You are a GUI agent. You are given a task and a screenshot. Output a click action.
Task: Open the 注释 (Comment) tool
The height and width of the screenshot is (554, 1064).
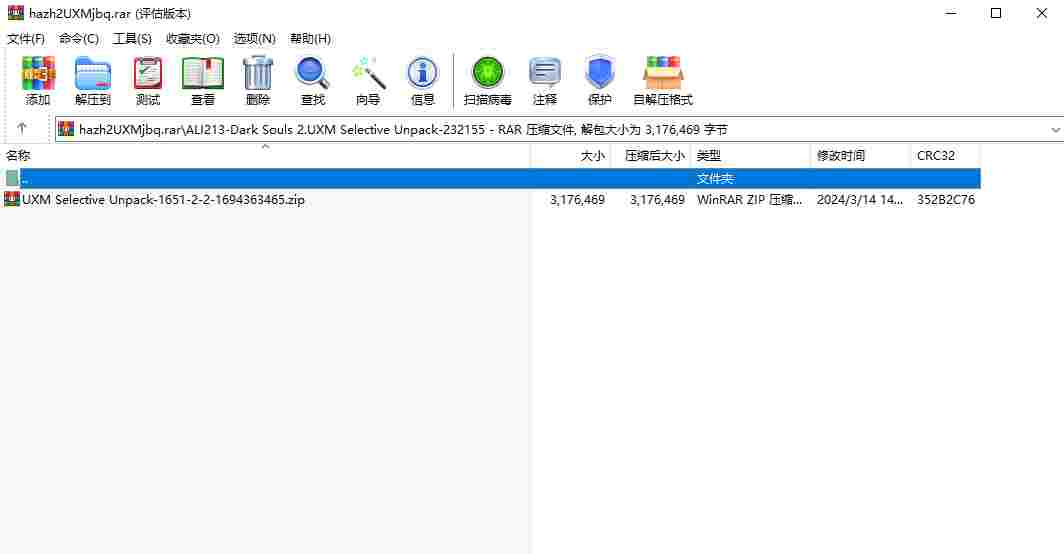click(544, 81)
